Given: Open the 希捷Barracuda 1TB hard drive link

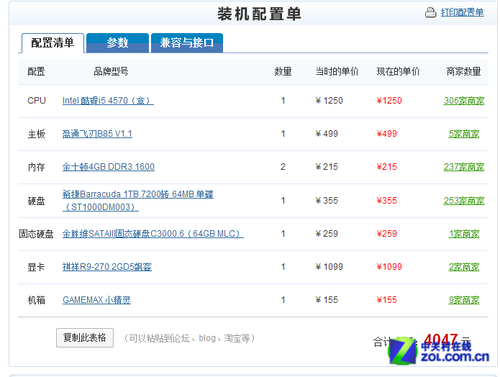Looking at the screenshot, I should tap(138, 200).
